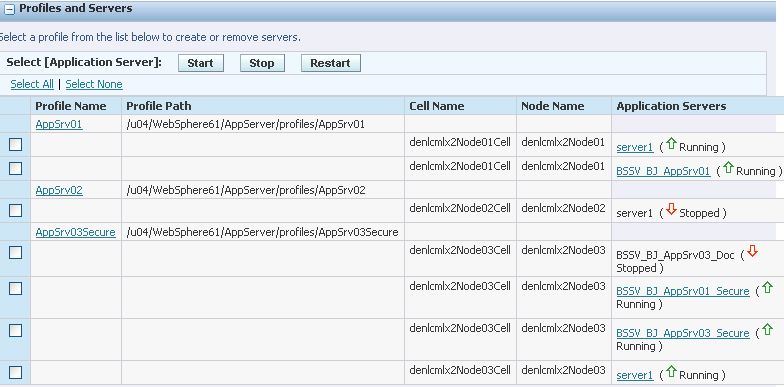Viewport: 784px width, 387px height.
Task: Click red stopped arrow for BSSV_BJ_AppSrv03_Doc
Action: point(752,252)
